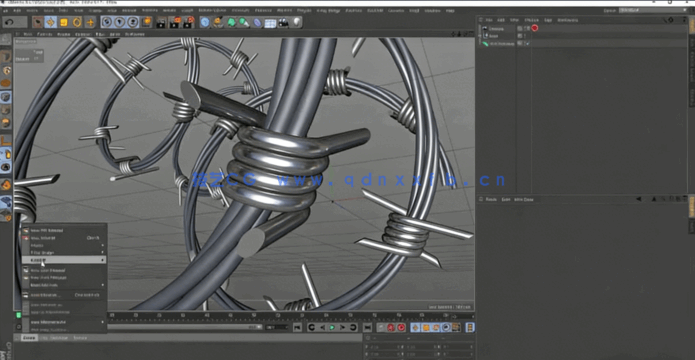Open the viewport Cameras menu

point(44,34)
